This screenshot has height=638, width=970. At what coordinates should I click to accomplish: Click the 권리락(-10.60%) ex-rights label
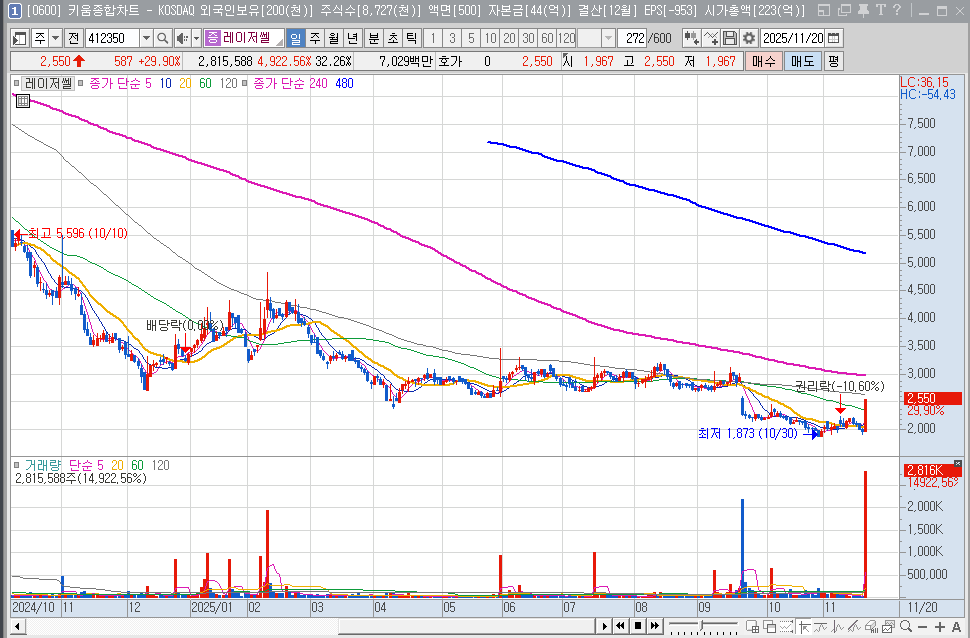(839, 387)
